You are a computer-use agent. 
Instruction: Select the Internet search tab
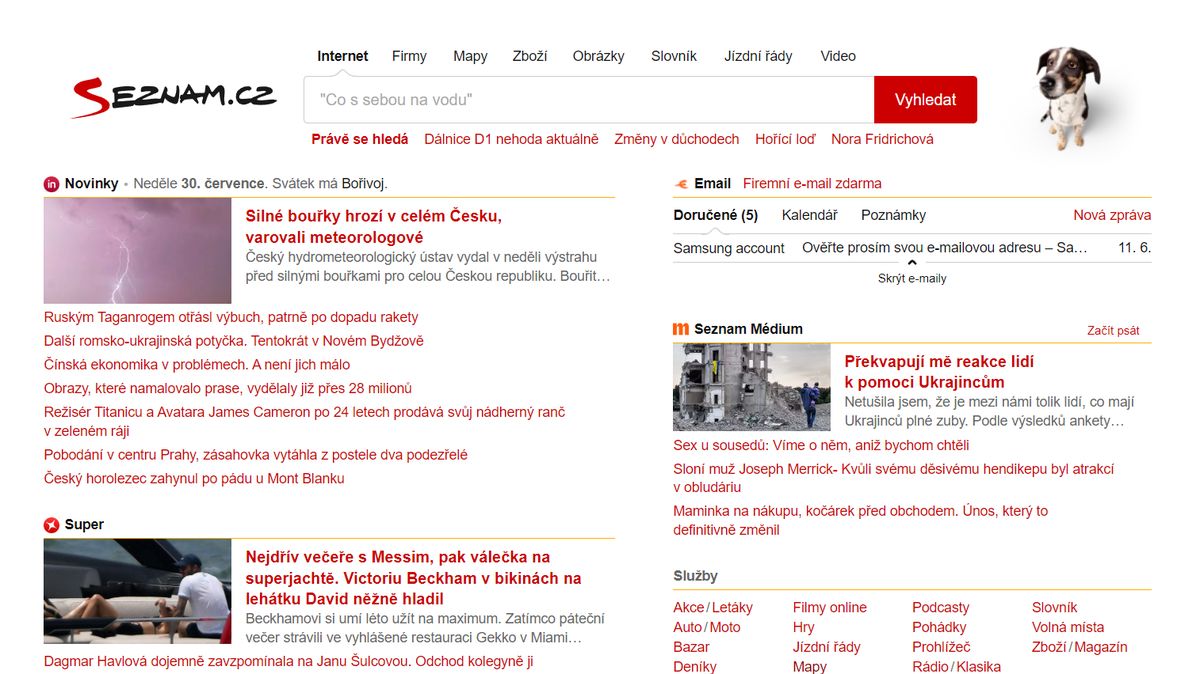coord(343,56)
